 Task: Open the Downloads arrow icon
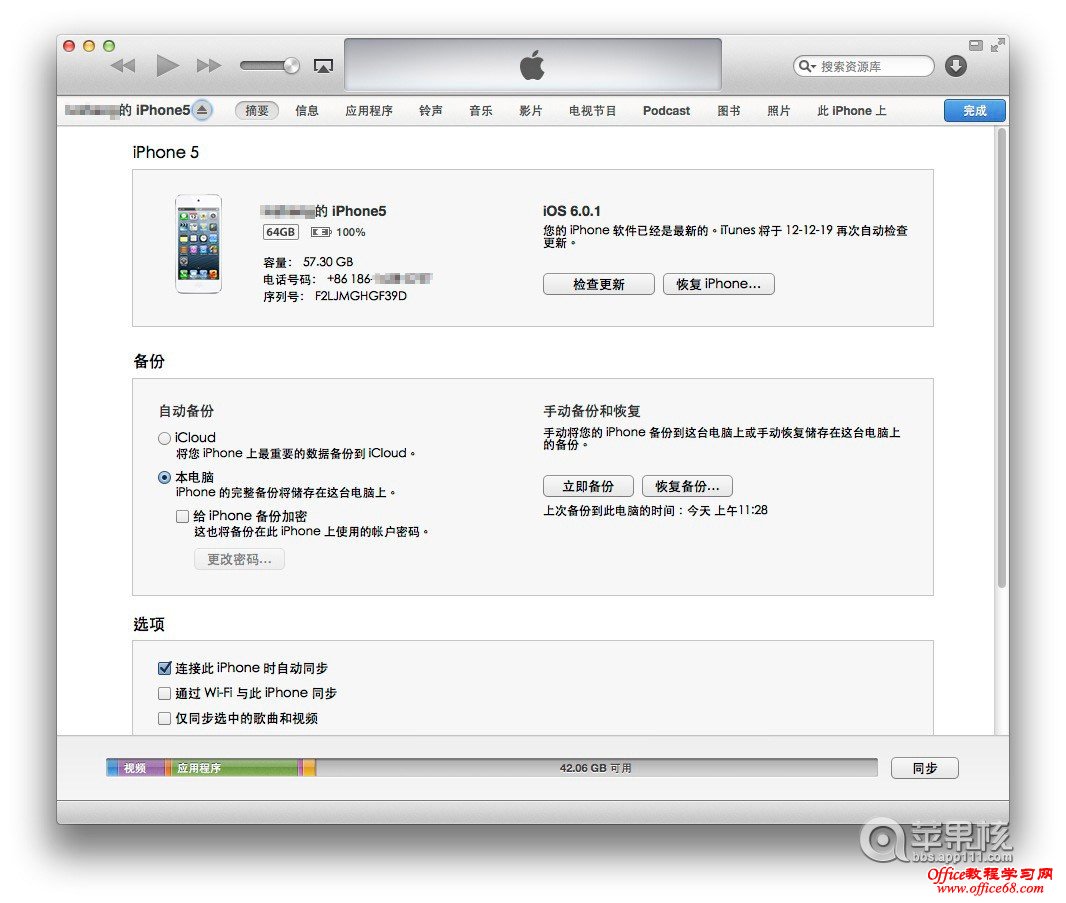(955, 65)
